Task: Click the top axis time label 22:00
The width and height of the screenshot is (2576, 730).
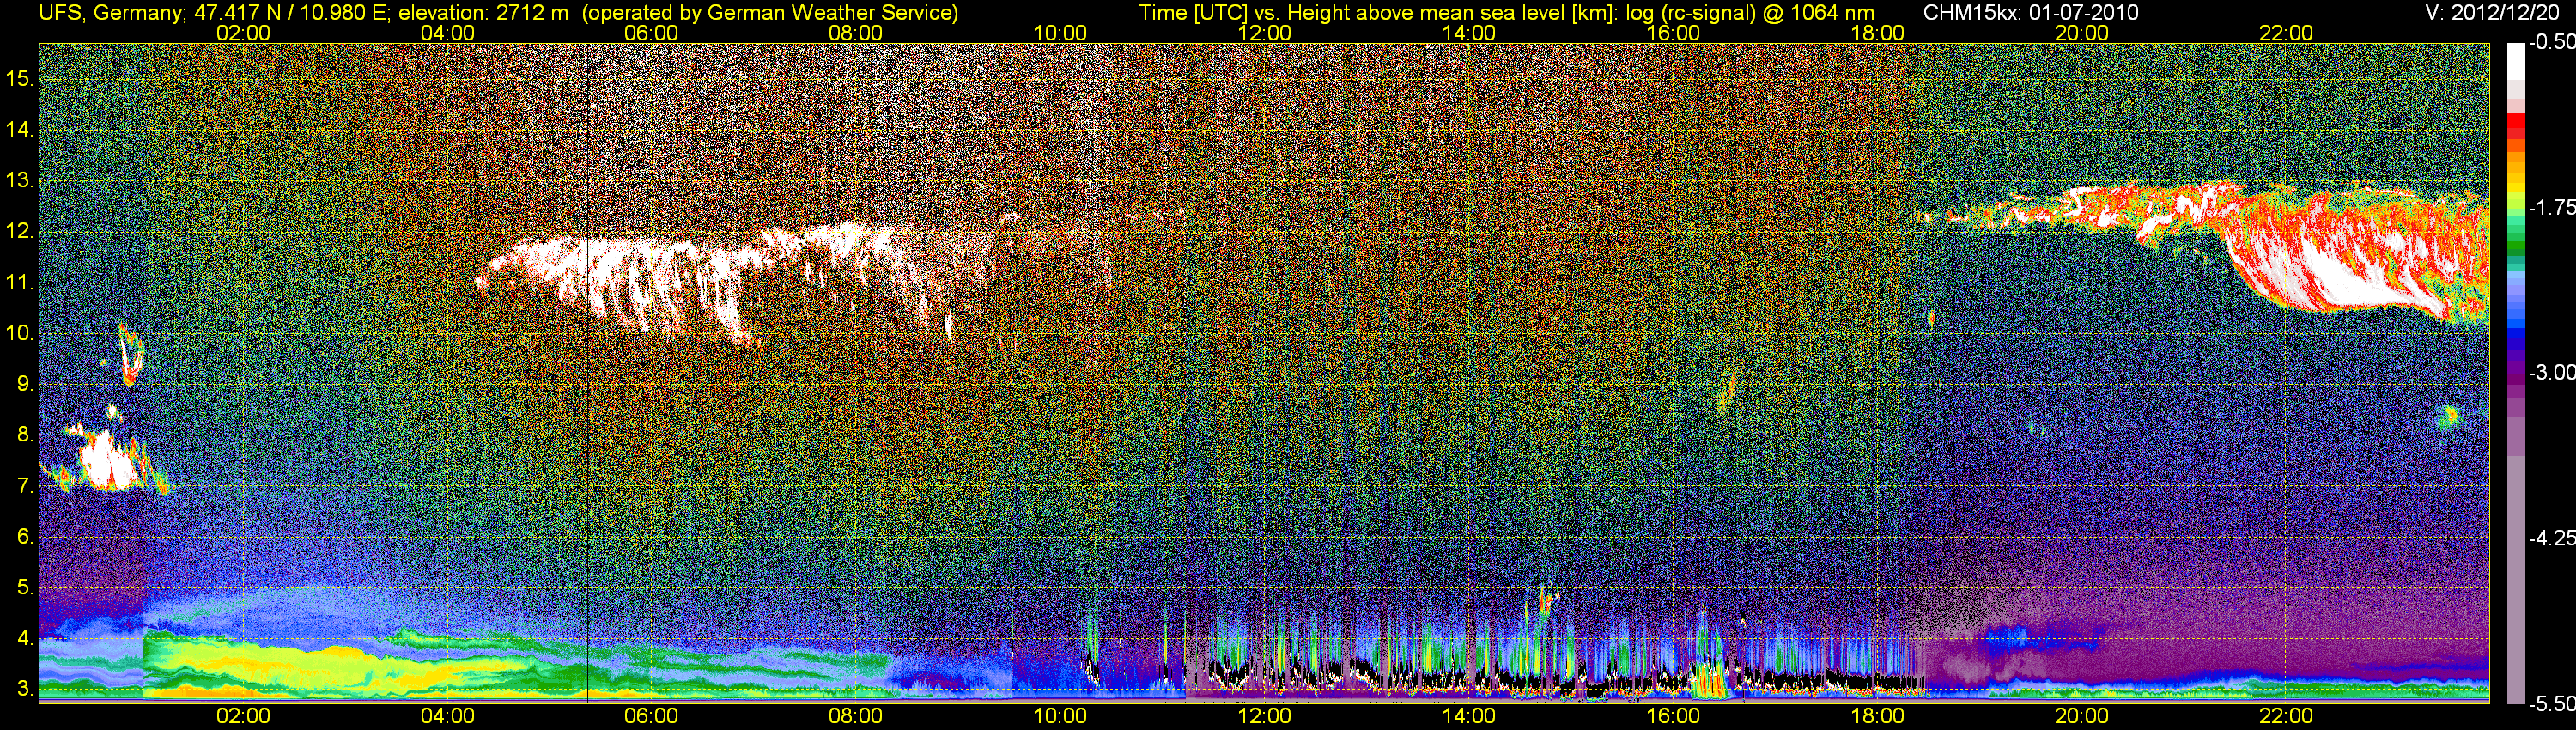Action: coord(2286,33)
